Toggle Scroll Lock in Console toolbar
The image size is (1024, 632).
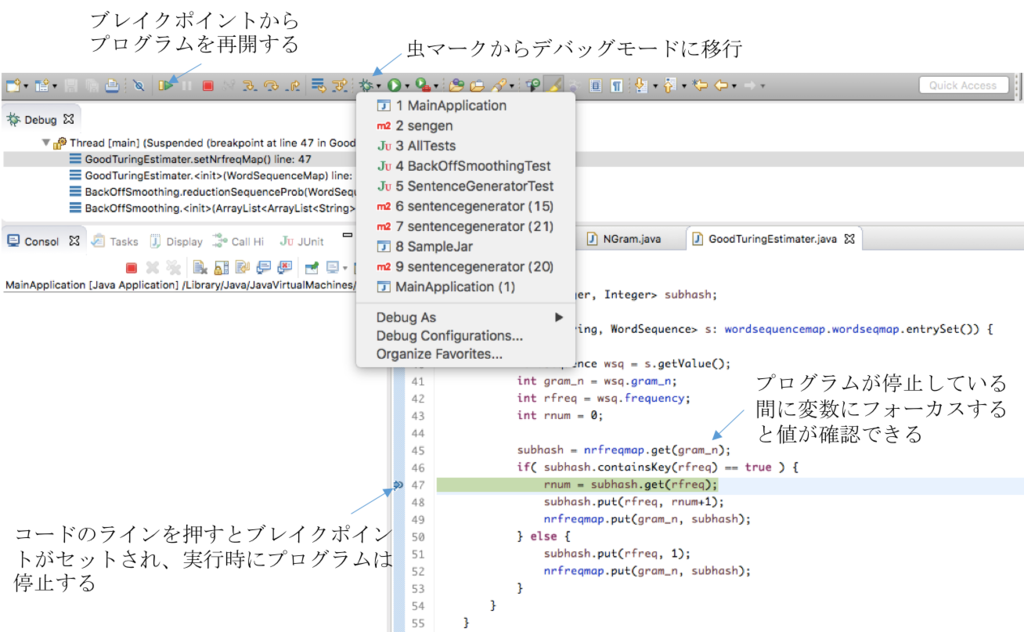221,268
